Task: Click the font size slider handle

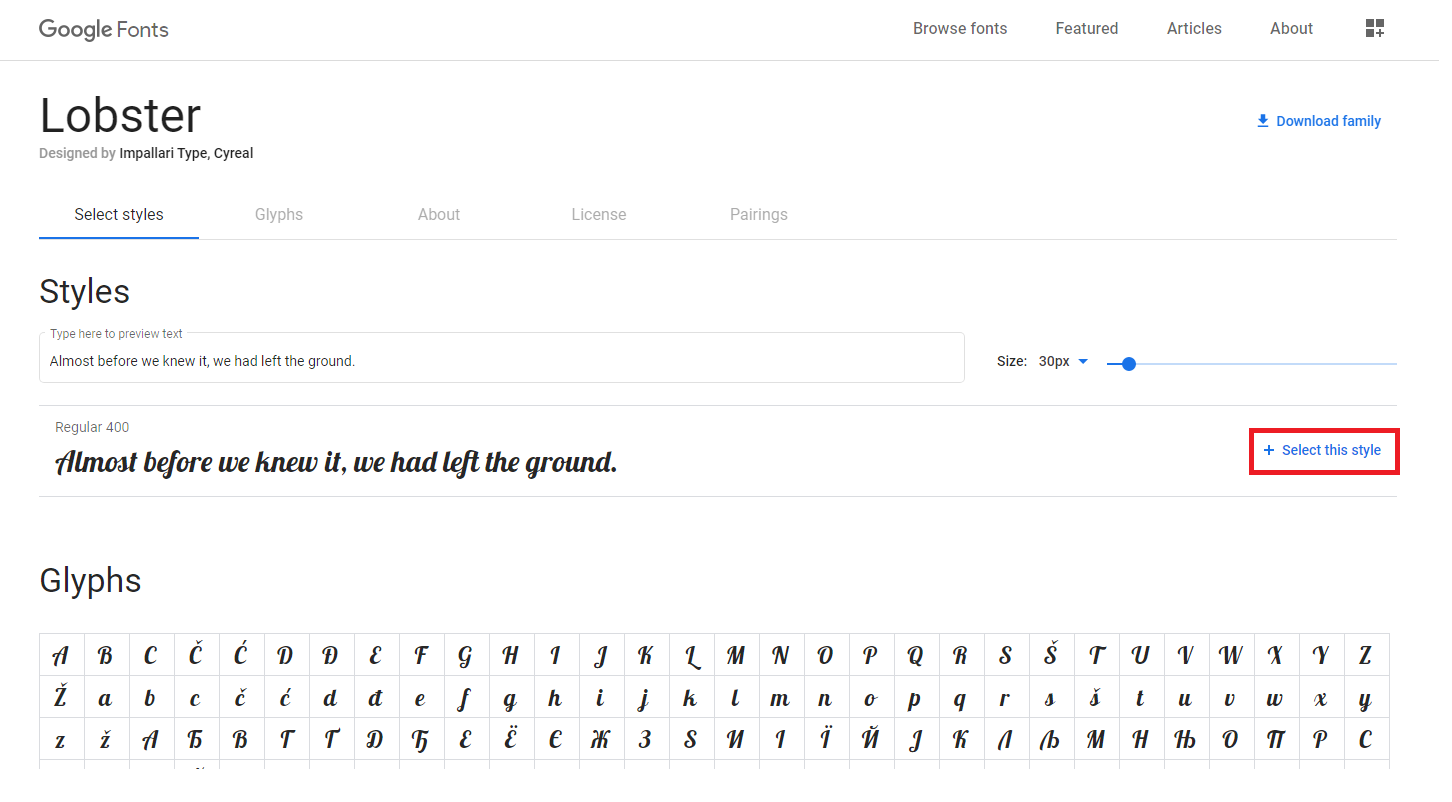Action: pyautogui.click(x=1129, y=364)
